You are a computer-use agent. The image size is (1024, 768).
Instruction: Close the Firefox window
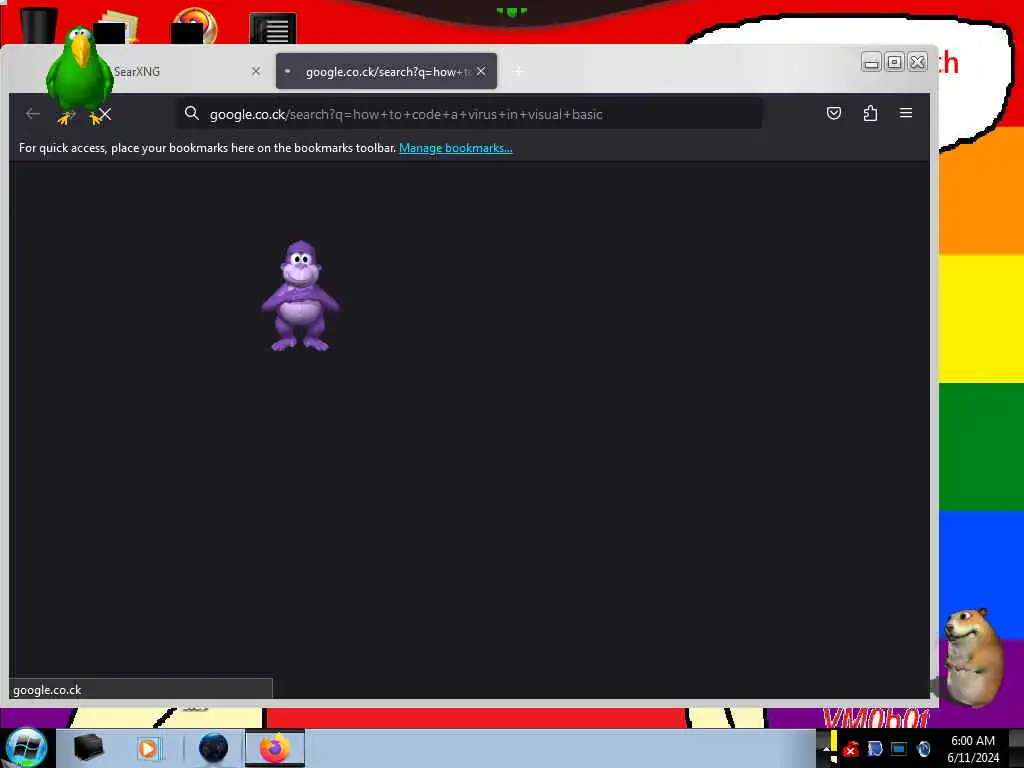coord(918,62)
